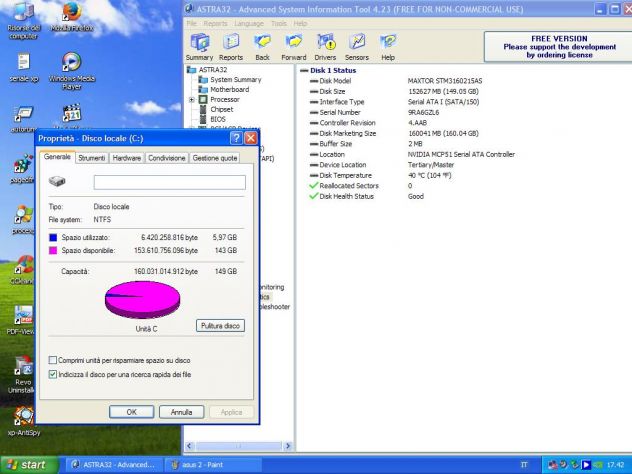632x474 pixels.
Task: Go Back using the toolbar arrow
Action: tap(262, 47)
